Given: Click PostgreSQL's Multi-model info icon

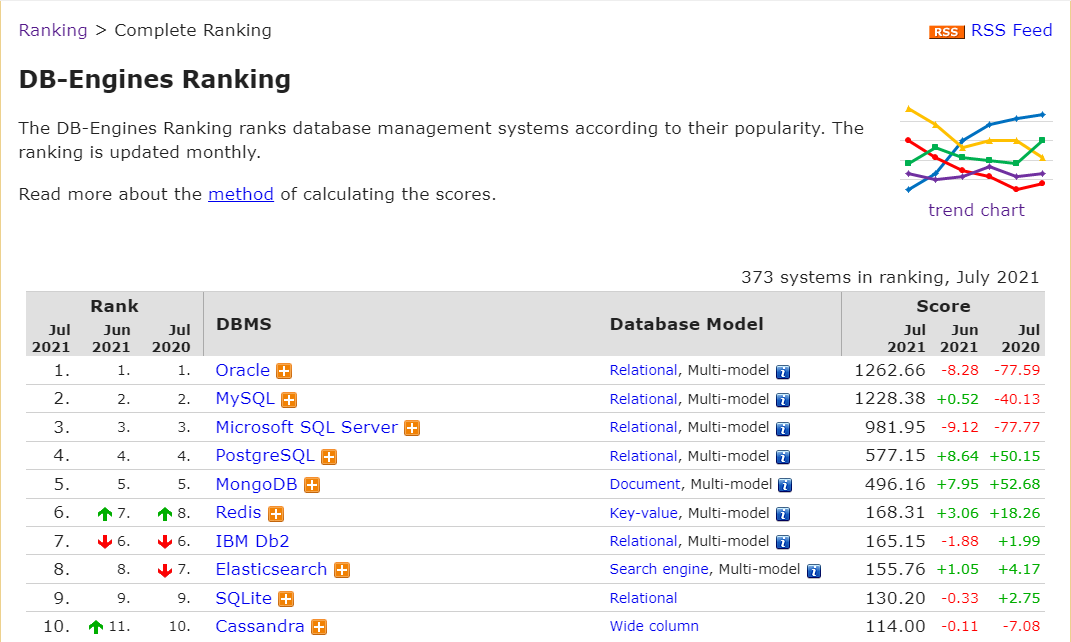Looking at the screenshot, I should tap(784, 456).
